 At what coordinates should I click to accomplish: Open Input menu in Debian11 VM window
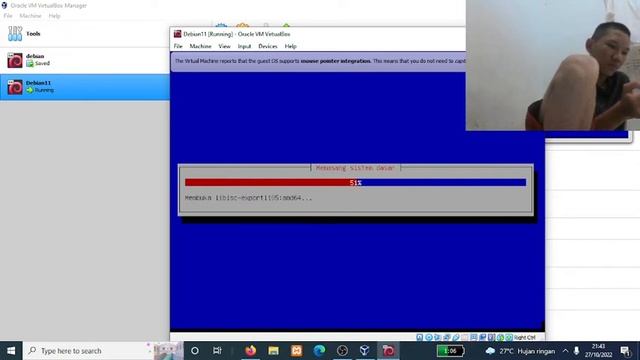coord(244,46)
